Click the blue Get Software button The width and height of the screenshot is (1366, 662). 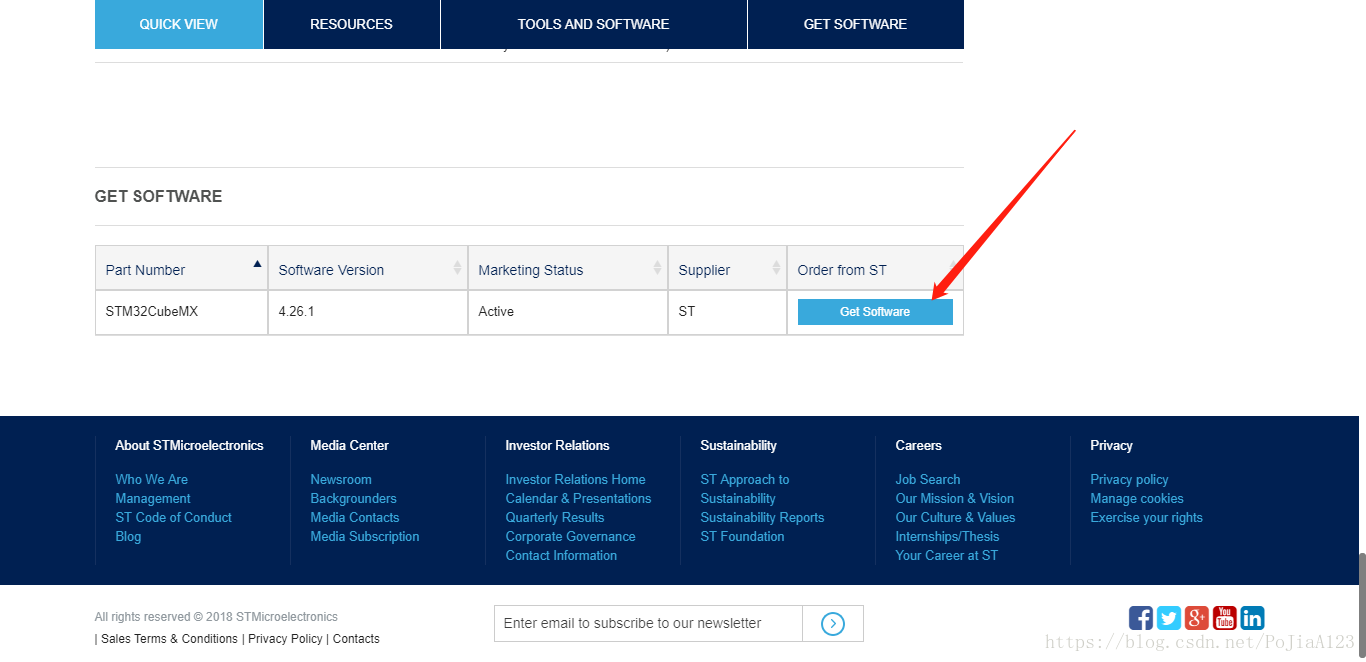(875, 312)
